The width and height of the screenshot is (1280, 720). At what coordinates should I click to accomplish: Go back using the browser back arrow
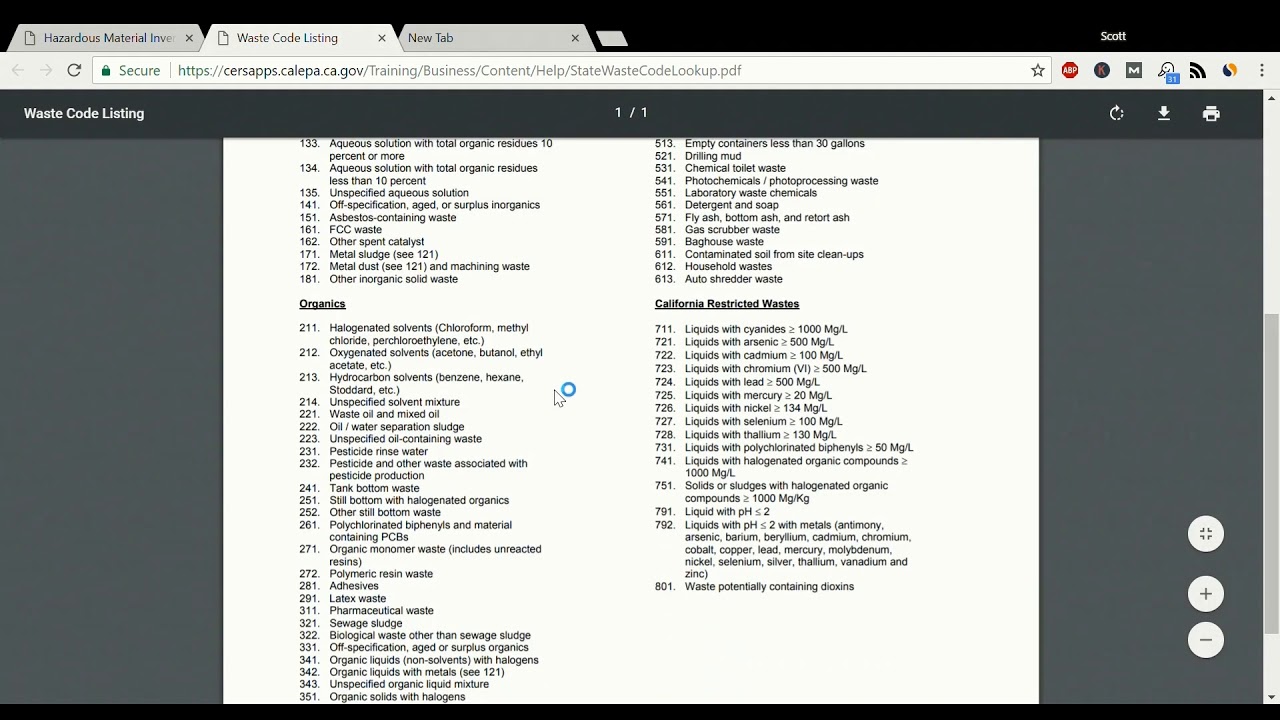(x=18, y=70)
